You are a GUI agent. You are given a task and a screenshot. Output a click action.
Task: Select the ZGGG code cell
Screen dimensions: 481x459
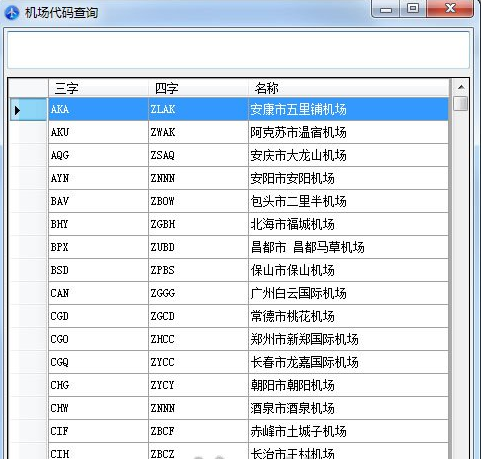click(x=198, y=293)
